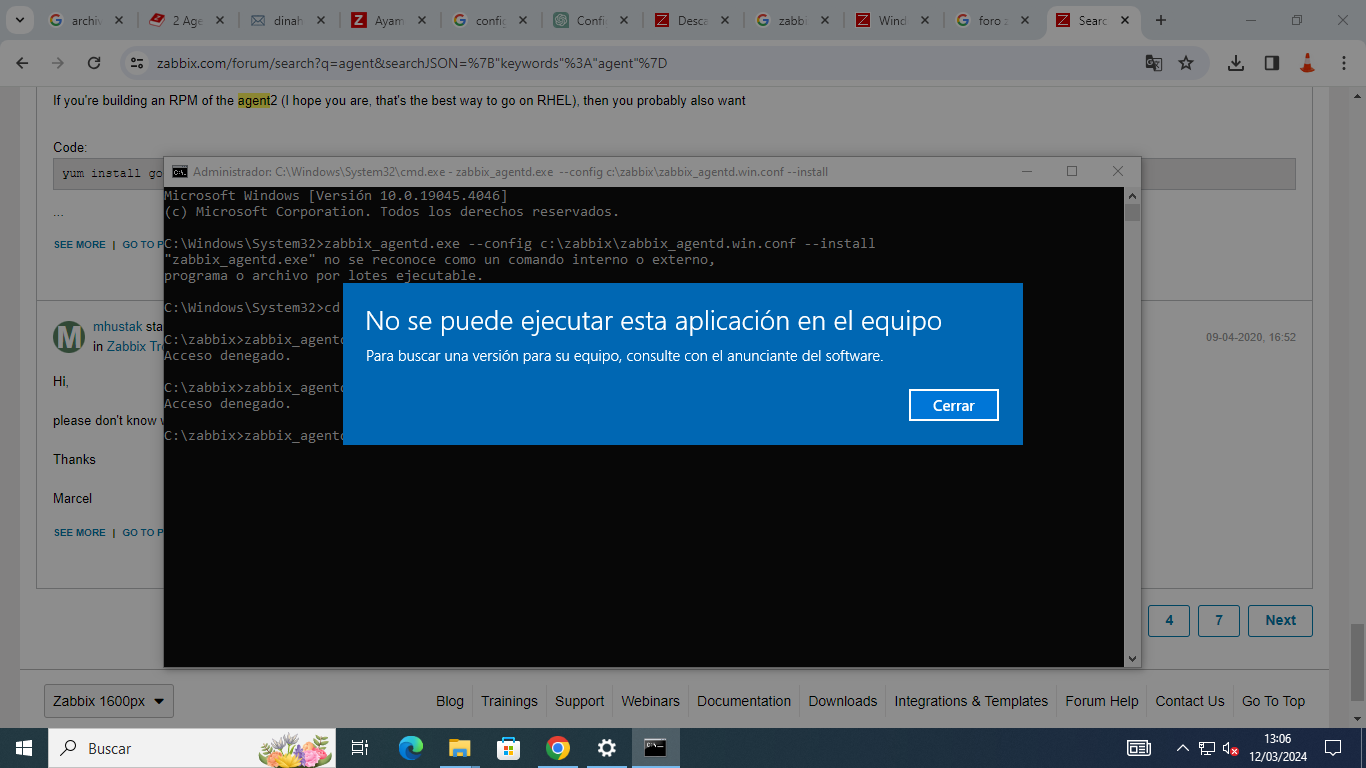Screen dimensions: 1366x768
Task: Switch to the '2 Age' tab
Action: [x=188, y=20]
